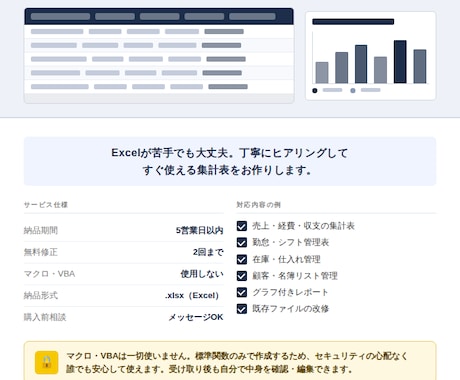Click the dark legend dot under chart

(x=315, y=90)
